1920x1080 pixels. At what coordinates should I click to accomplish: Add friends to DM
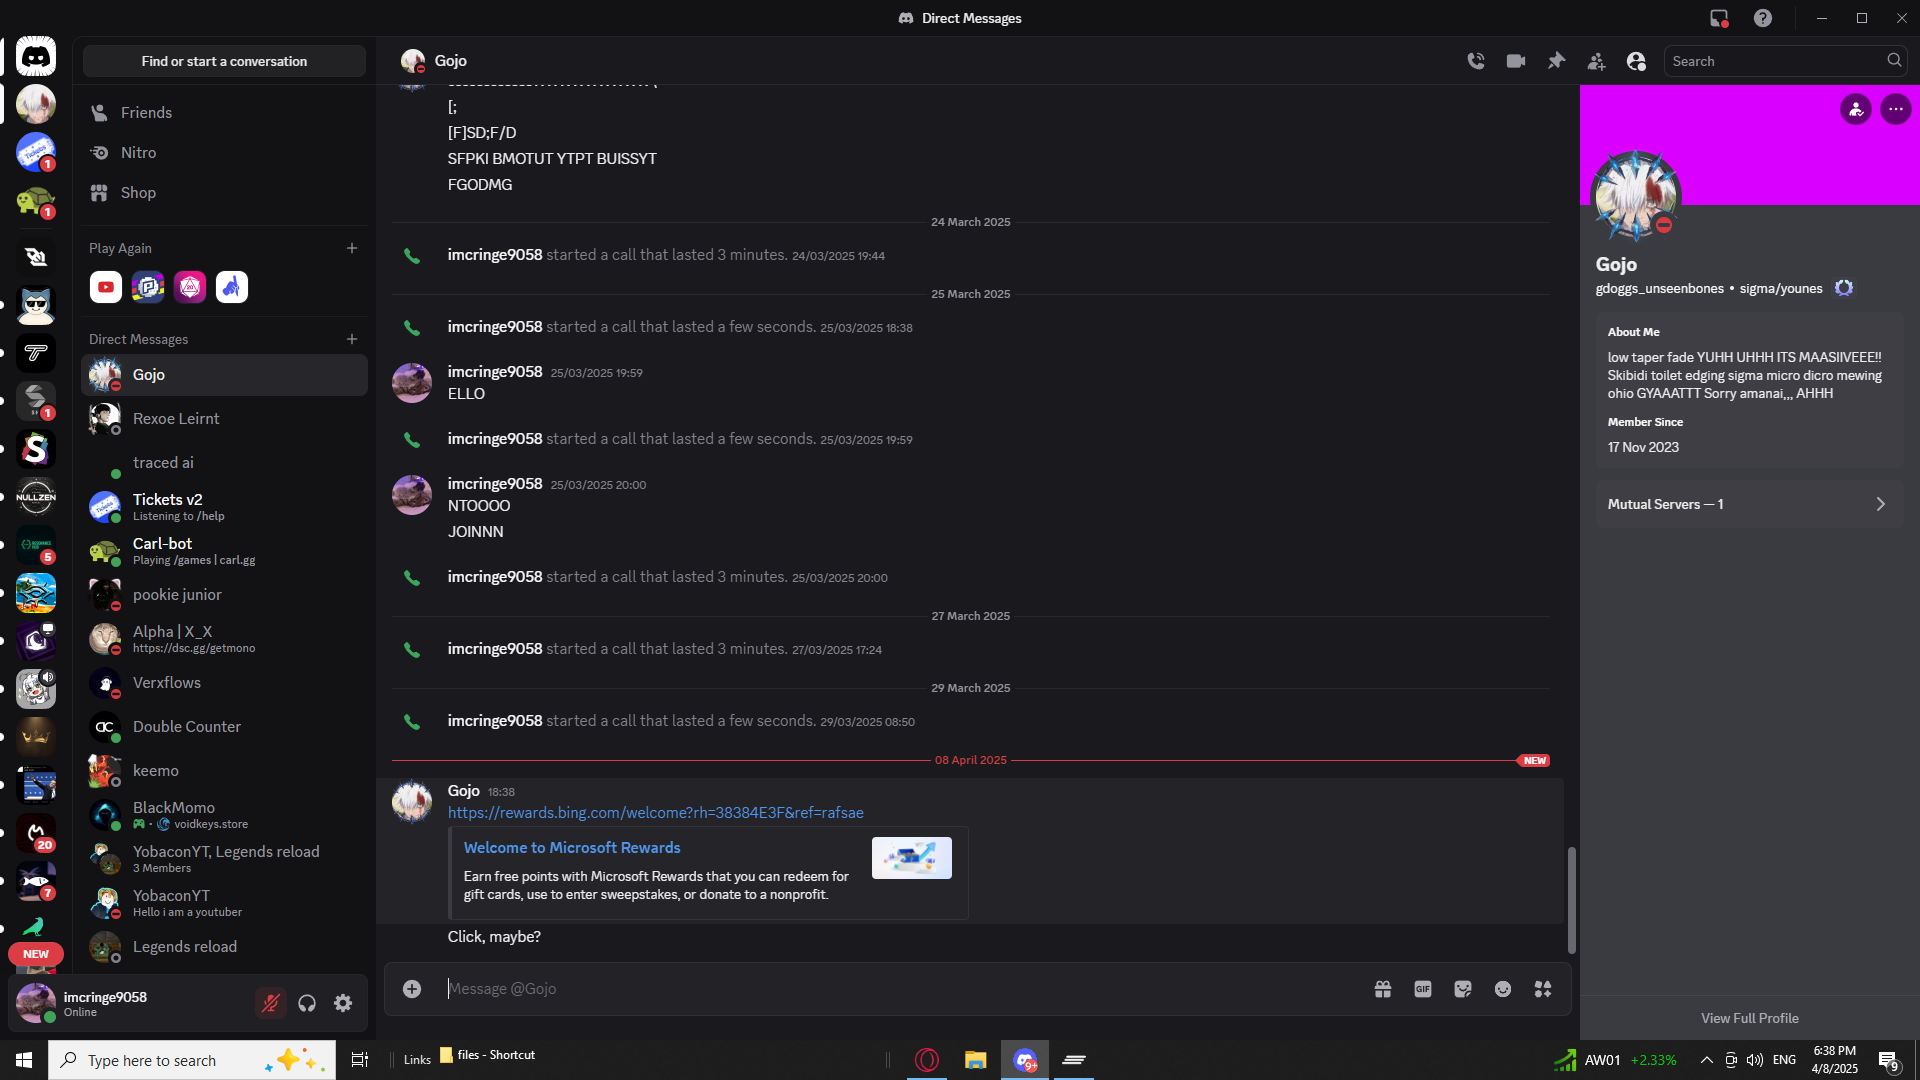pyautogui.click(x=1596, y=61)
